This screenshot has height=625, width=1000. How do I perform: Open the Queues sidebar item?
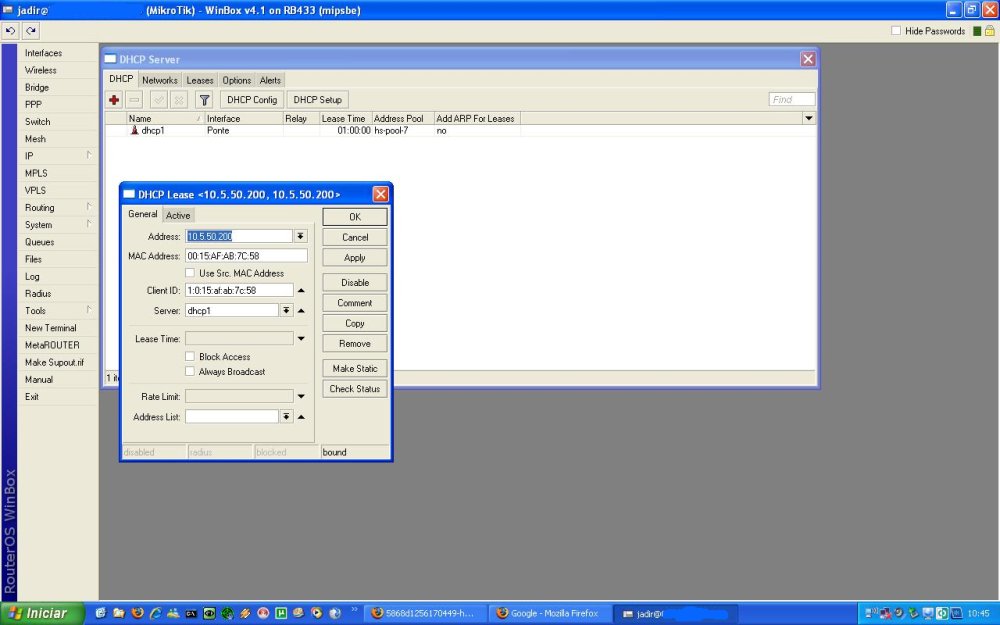click(x=57, y=242)
